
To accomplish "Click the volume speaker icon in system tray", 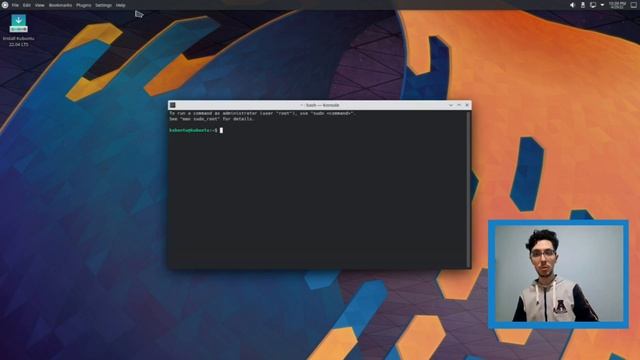I will tap(572, 5).
